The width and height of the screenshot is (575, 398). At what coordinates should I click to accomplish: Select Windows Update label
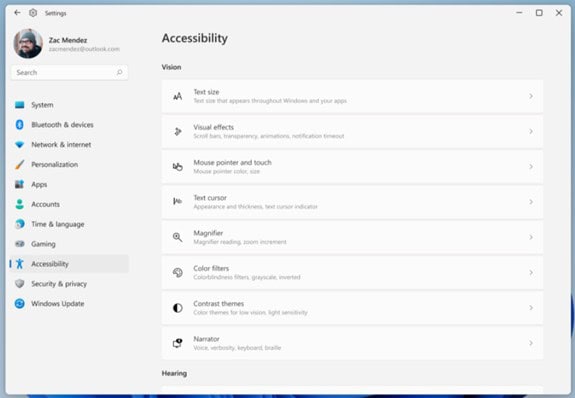tap(58, 304)
